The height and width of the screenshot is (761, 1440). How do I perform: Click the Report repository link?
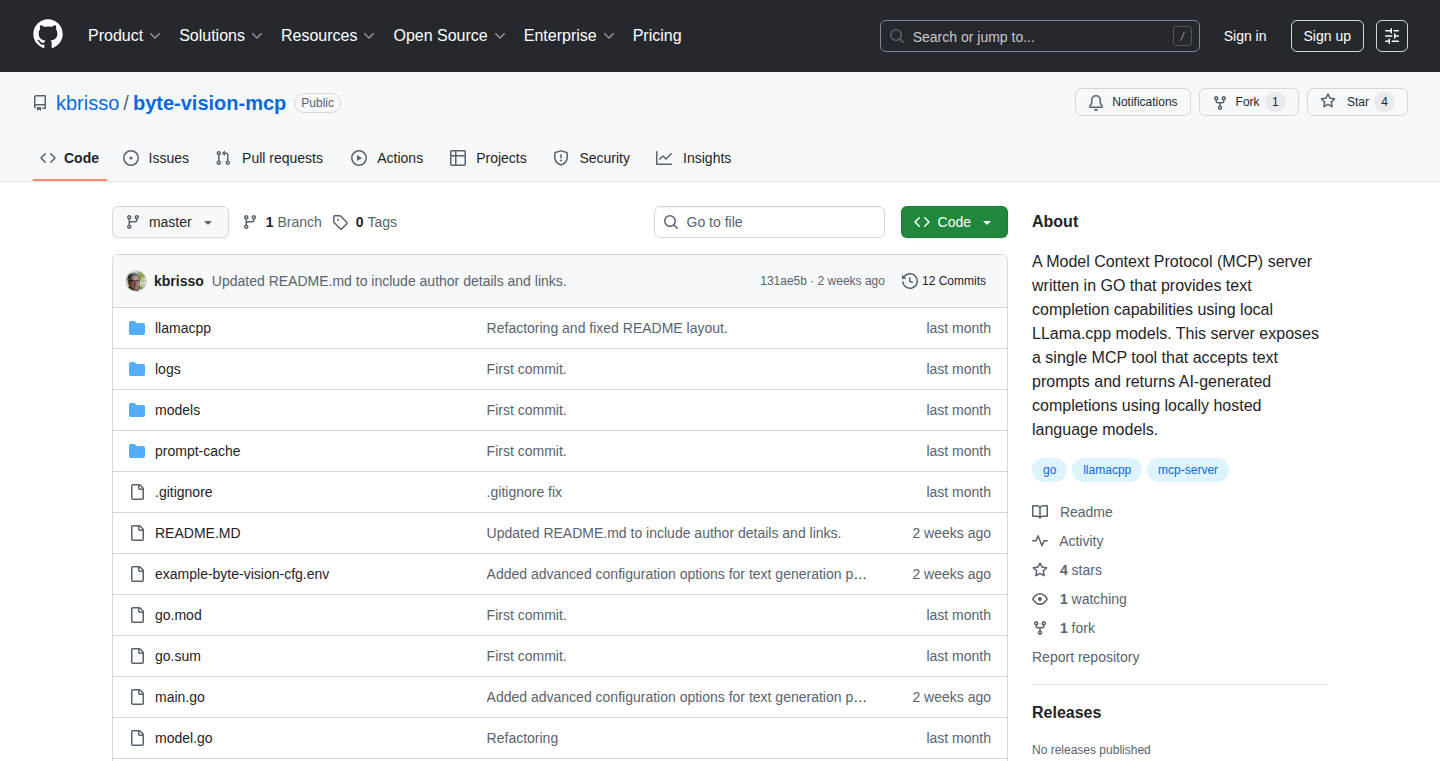coord(1086,657)
